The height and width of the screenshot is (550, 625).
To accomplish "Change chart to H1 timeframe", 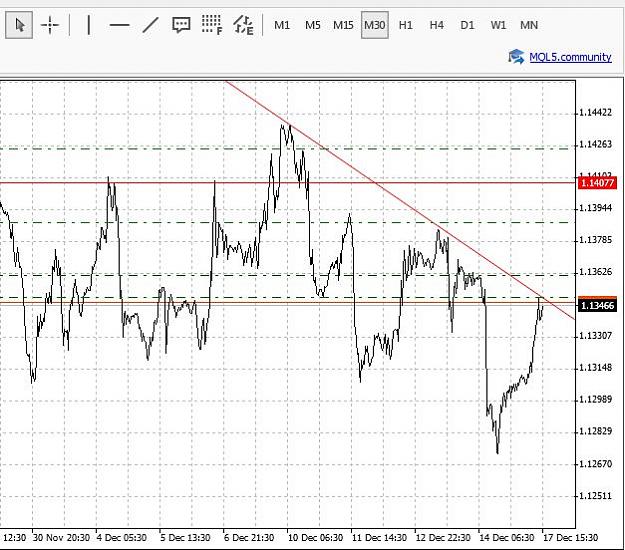I will [405, 26].
